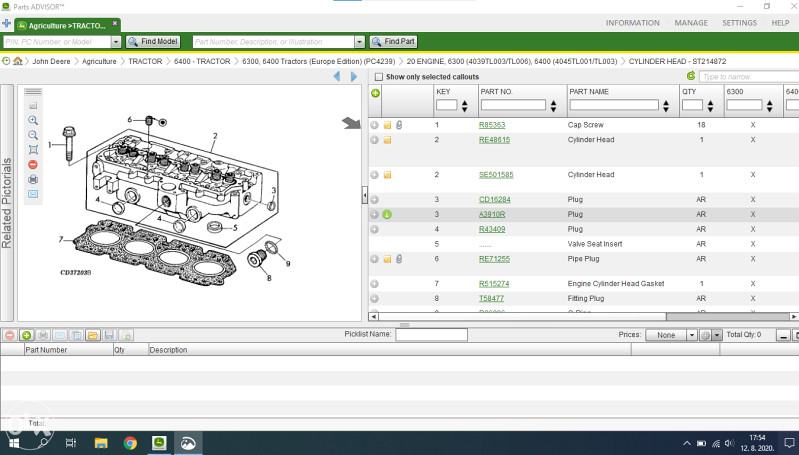
Task: Open the Prices dropdown showing None
Action: pos(671,335)
